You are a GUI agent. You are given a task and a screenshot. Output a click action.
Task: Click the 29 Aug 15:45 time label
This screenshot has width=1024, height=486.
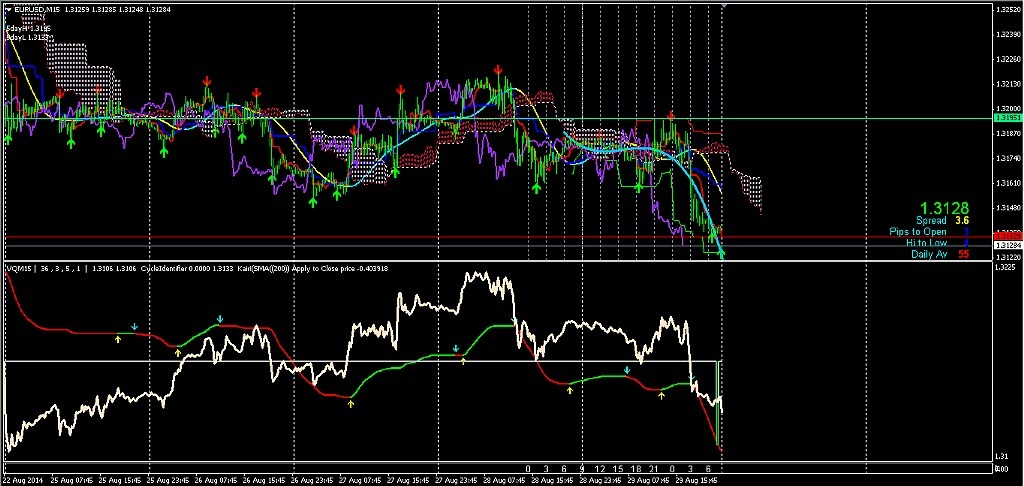[x=697, y=480]
